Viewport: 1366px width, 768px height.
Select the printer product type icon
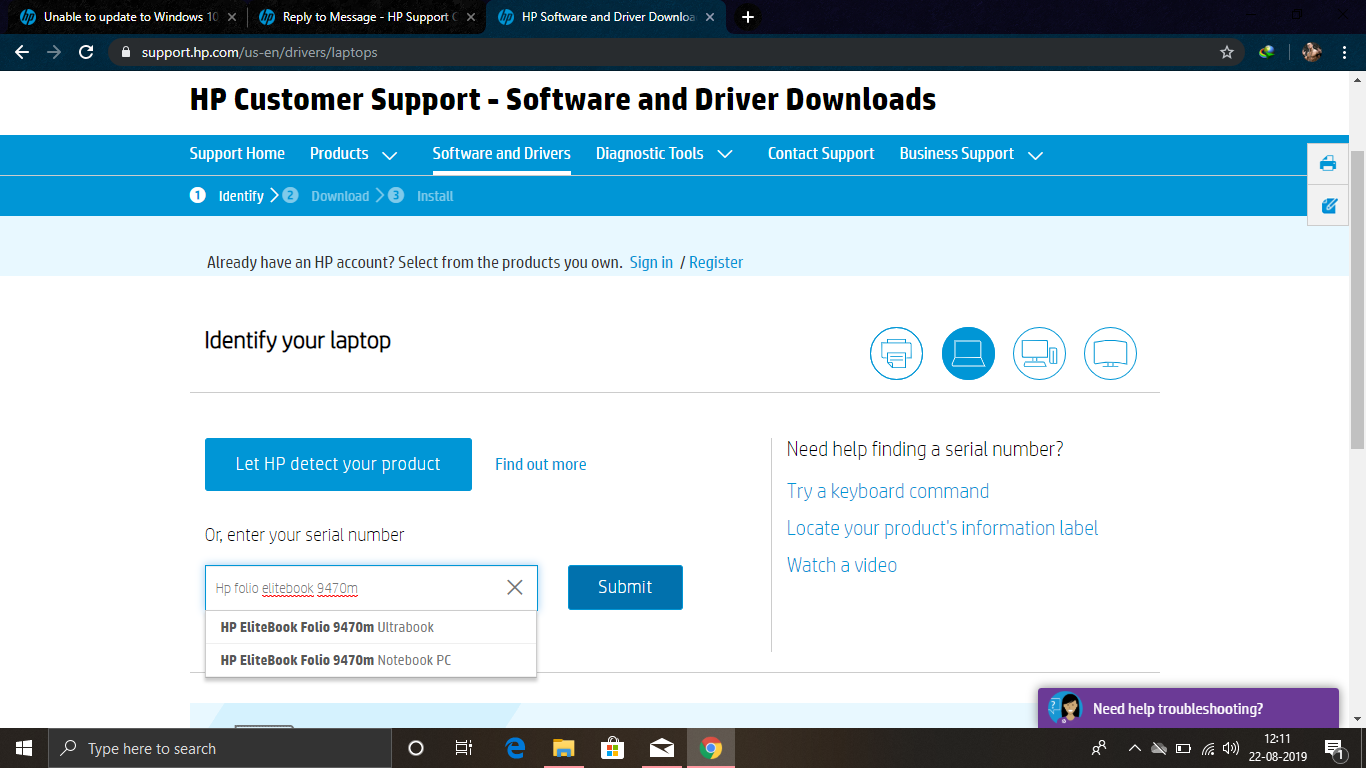click(896, 354)
